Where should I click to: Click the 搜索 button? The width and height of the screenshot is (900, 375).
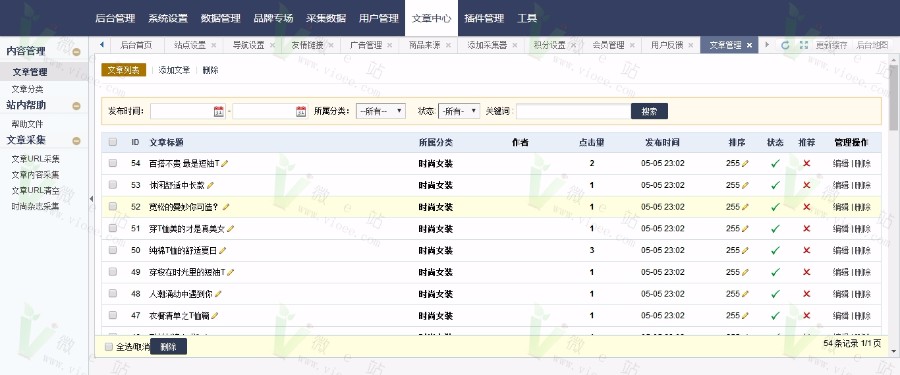tap(649, 111)
